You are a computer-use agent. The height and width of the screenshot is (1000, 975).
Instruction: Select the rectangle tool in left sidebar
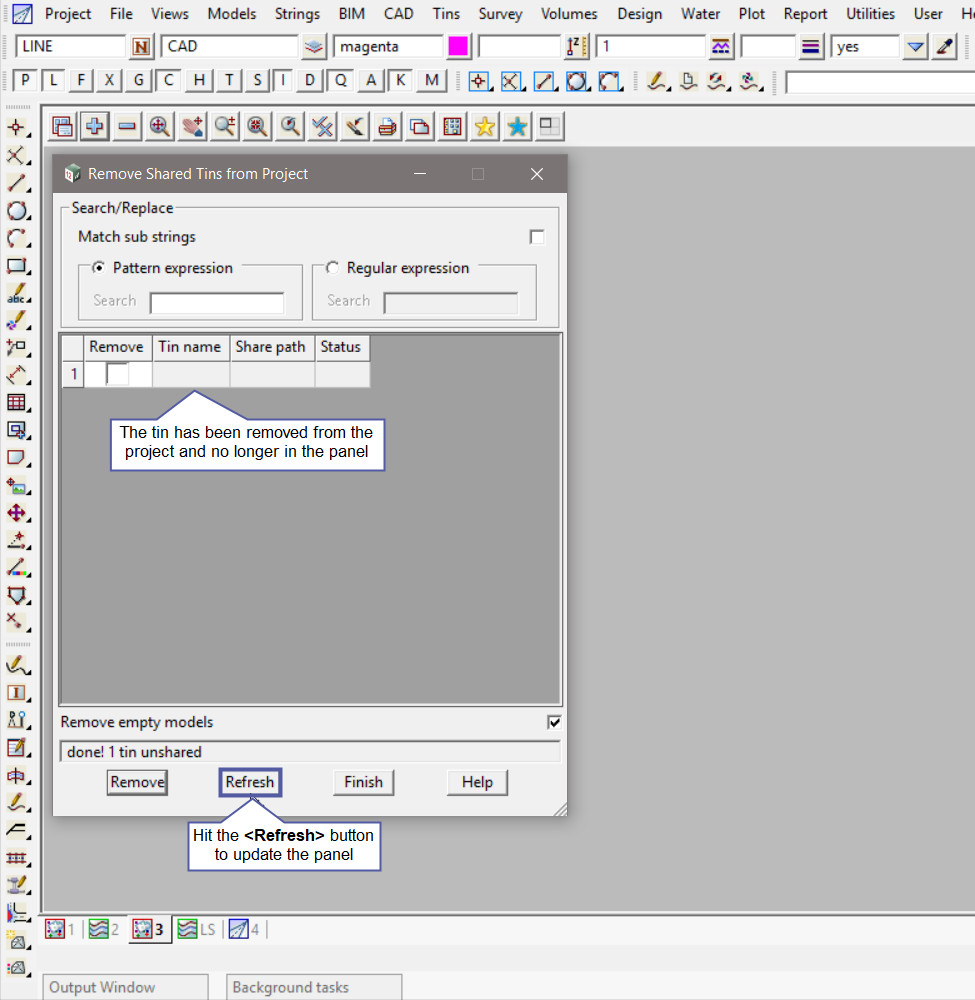[17, 266]
